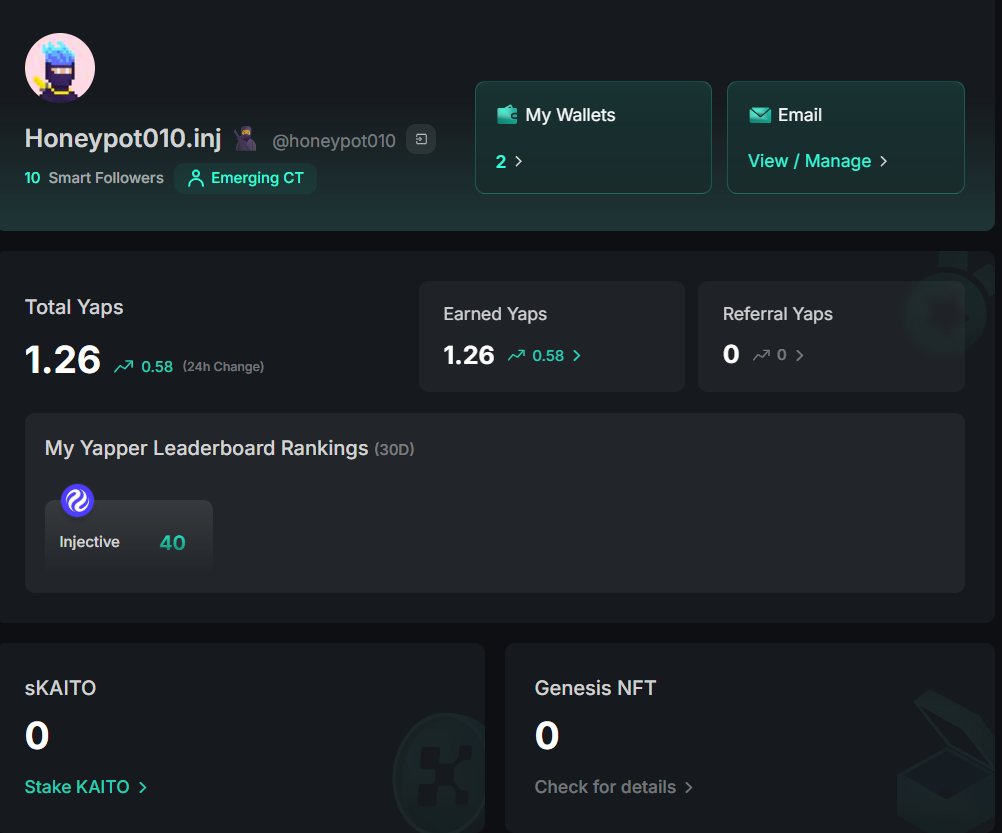Click the ninja emoji next to Honeypot010.inj
1002x833 pixels.
pyautogui.click(x=245, y=139)
